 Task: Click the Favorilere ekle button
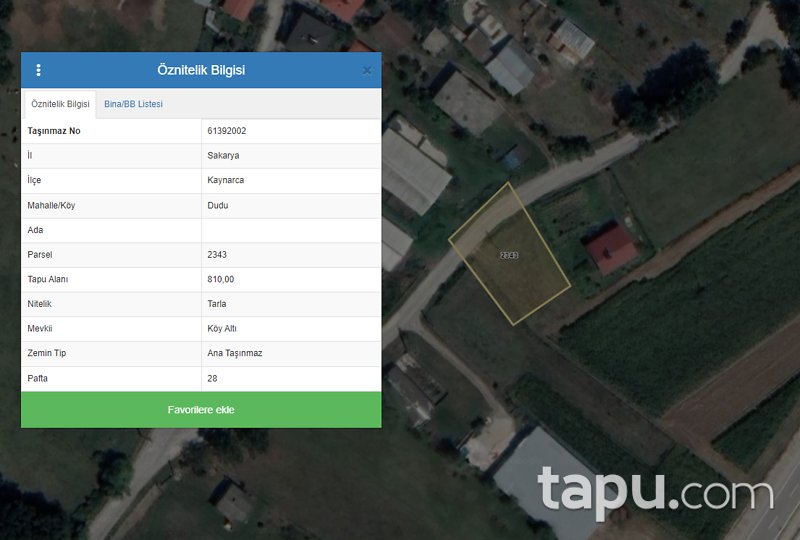coord(201,410)
